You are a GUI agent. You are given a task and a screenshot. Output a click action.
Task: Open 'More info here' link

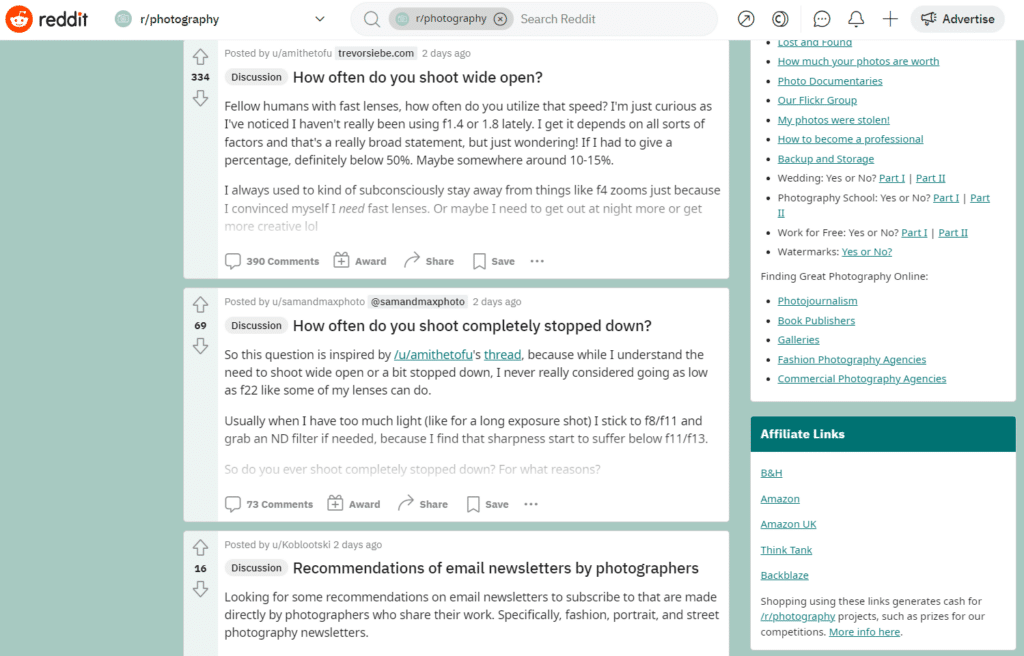[864, 632]
